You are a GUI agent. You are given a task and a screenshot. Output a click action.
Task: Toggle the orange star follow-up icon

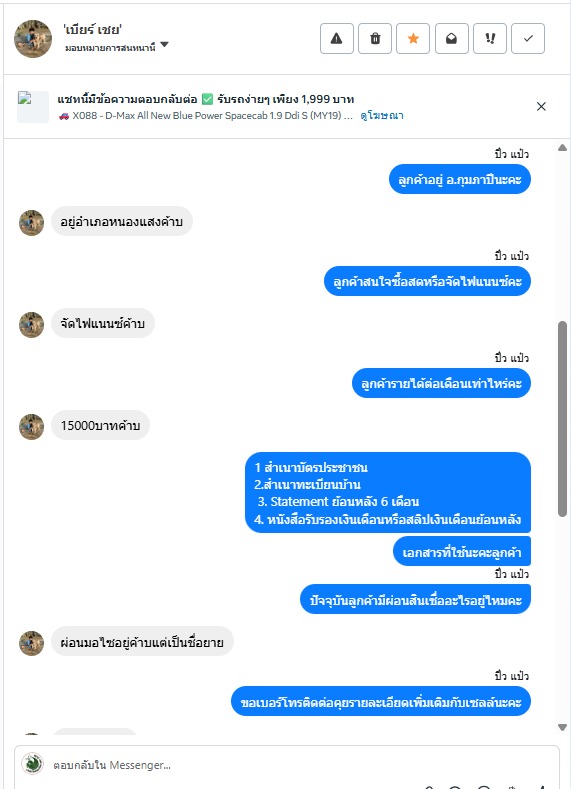pyautogui.click(x=413, y=38)
